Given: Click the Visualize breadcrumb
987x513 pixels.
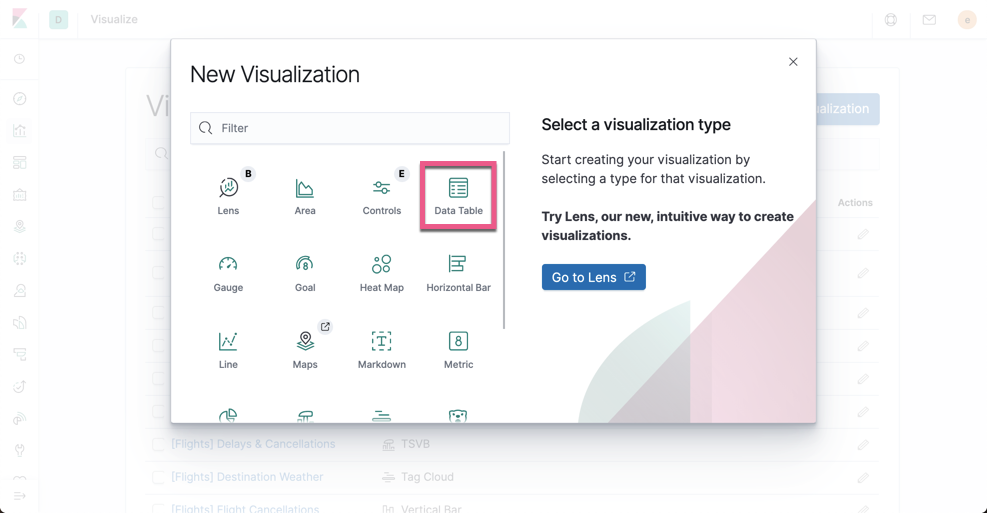Looking at the screenshot, I should tap(114, 20).
